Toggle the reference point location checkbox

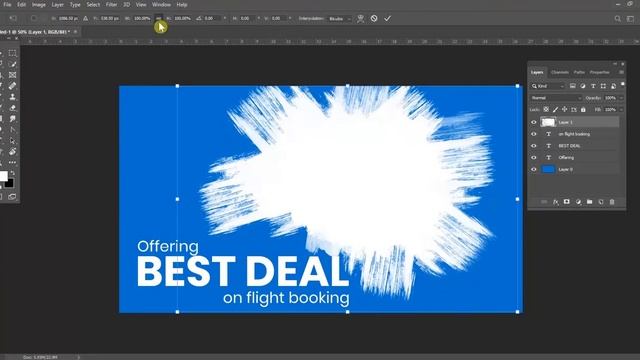pyautogui.click(x=34, y=18)
